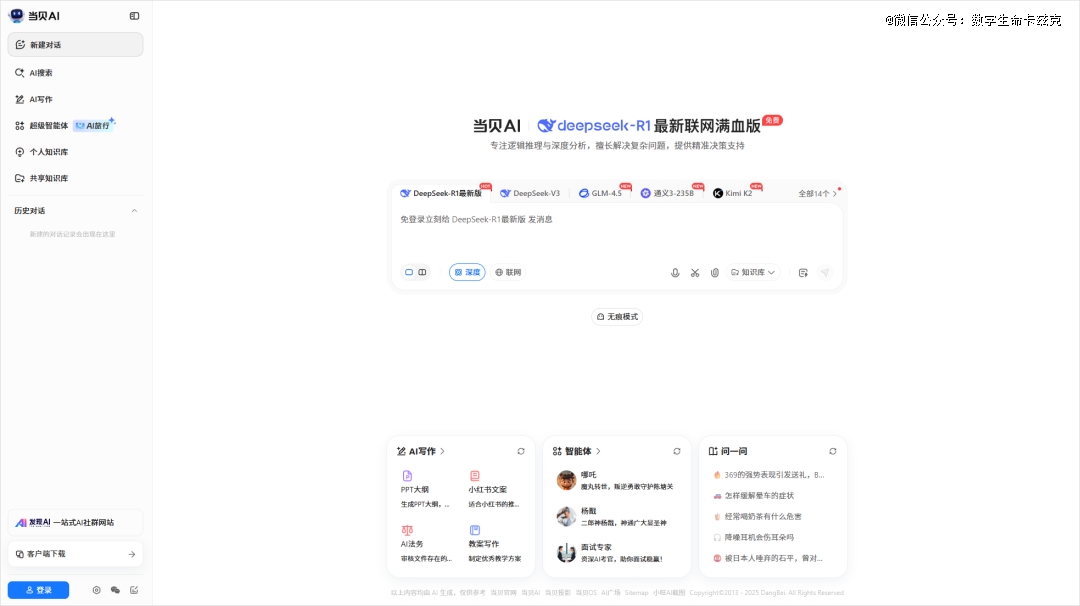The image size is (1080, 606).
Task: Click the 当贝AI robot logo
Action: click(17, 15)
